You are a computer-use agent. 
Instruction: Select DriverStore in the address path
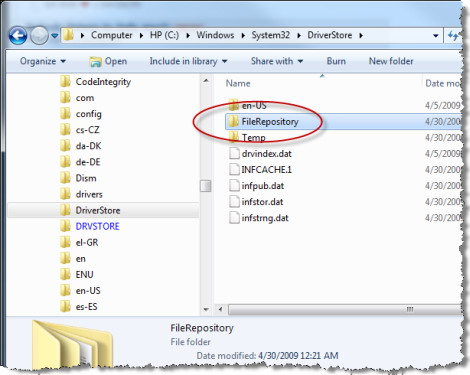pos(329,35)
